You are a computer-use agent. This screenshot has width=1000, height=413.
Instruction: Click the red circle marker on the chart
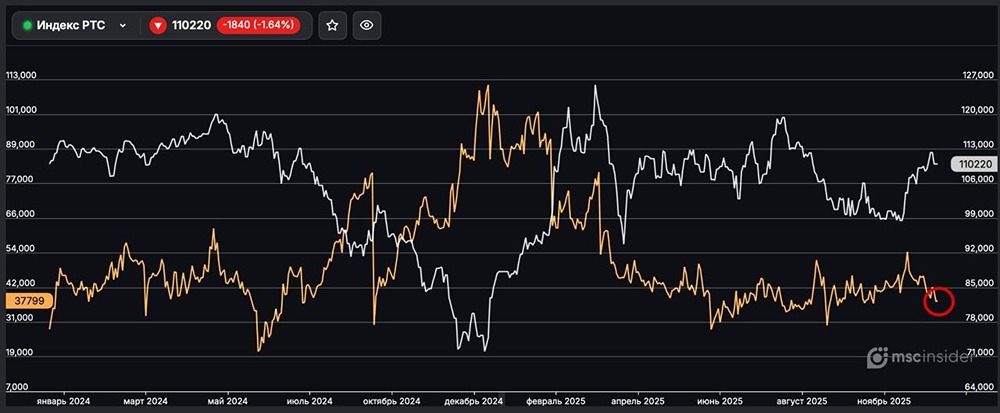938,300
